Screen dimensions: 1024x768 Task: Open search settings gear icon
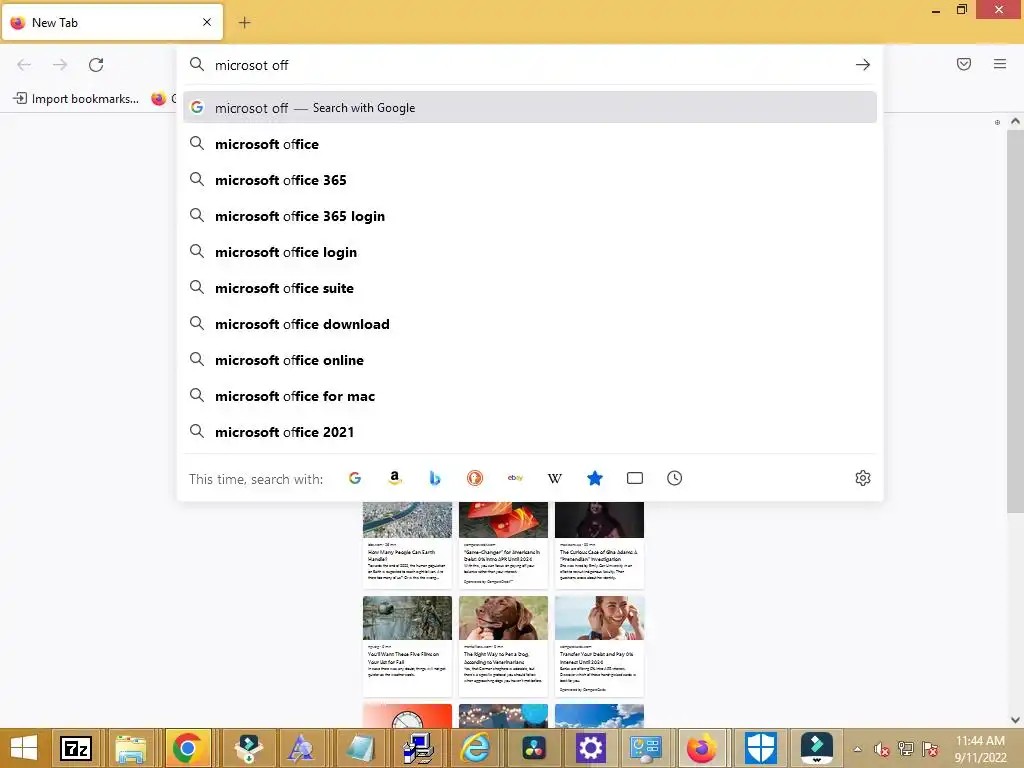(x=863, y=478)
